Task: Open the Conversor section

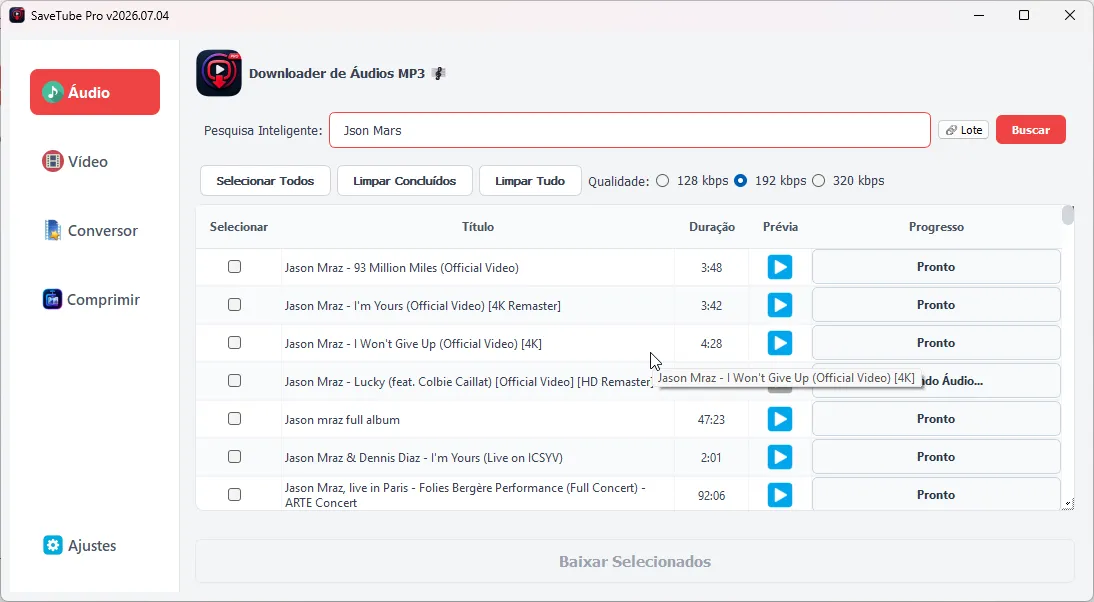Action: [91, 230]
